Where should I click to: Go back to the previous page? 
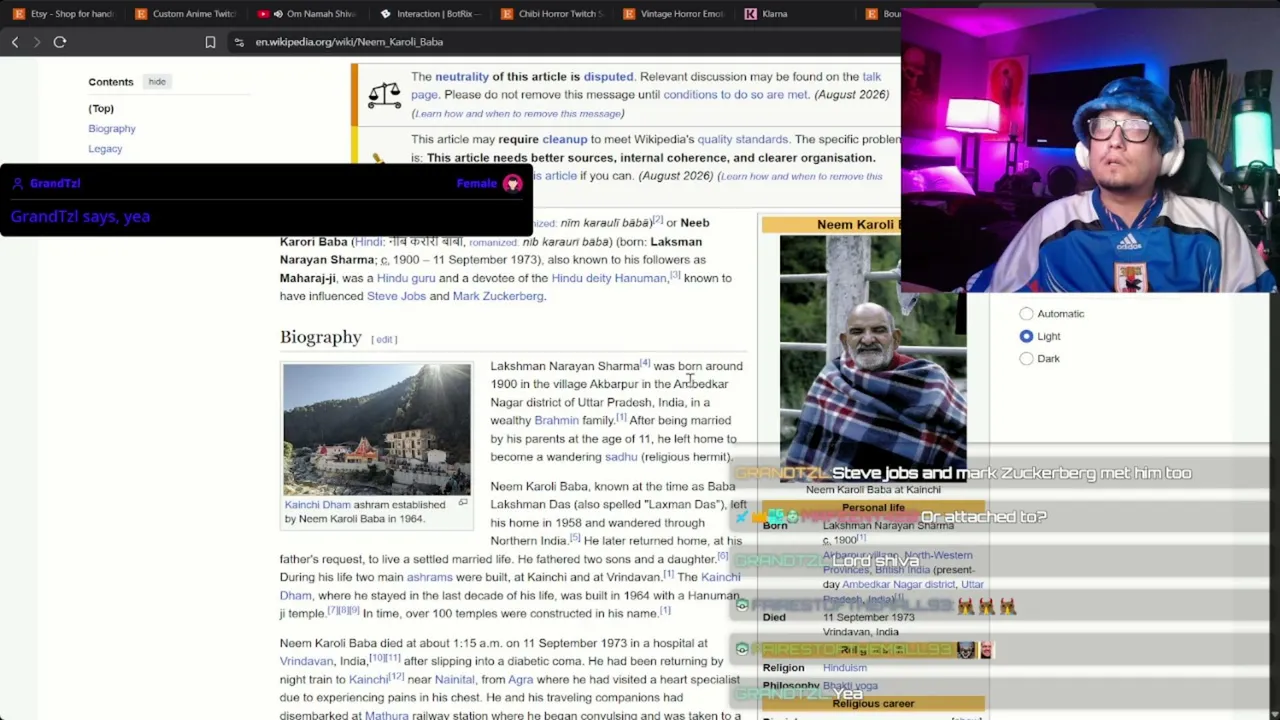pyautogui.click(x=15, y=42)
